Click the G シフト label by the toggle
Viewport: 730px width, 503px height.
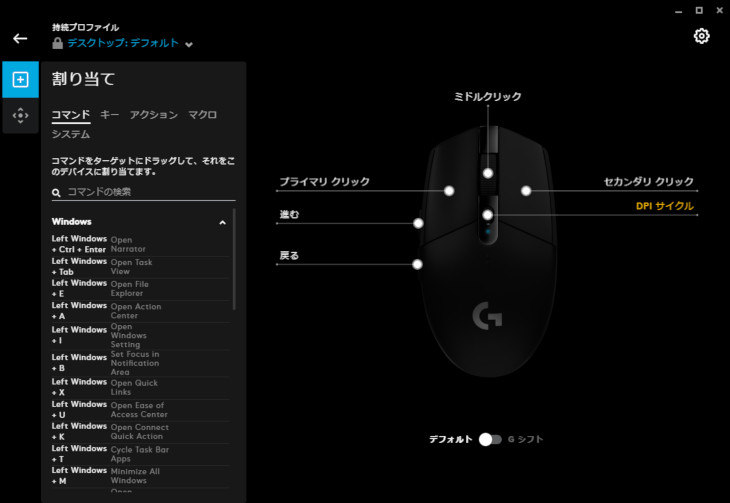525,439
